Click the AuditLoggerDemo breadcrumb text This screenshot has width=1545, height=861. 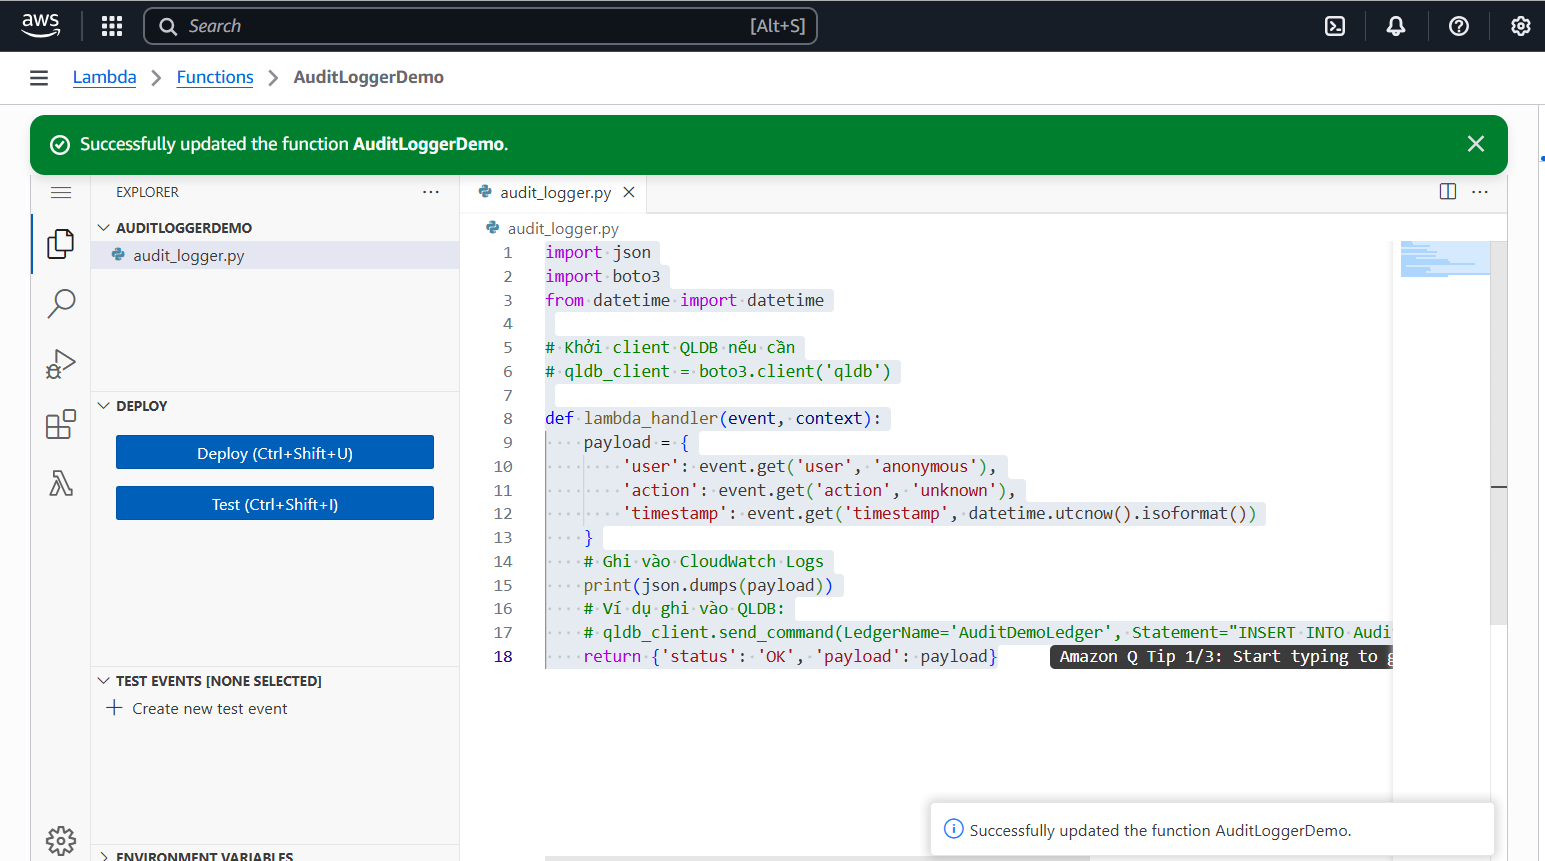pos(369,77)
